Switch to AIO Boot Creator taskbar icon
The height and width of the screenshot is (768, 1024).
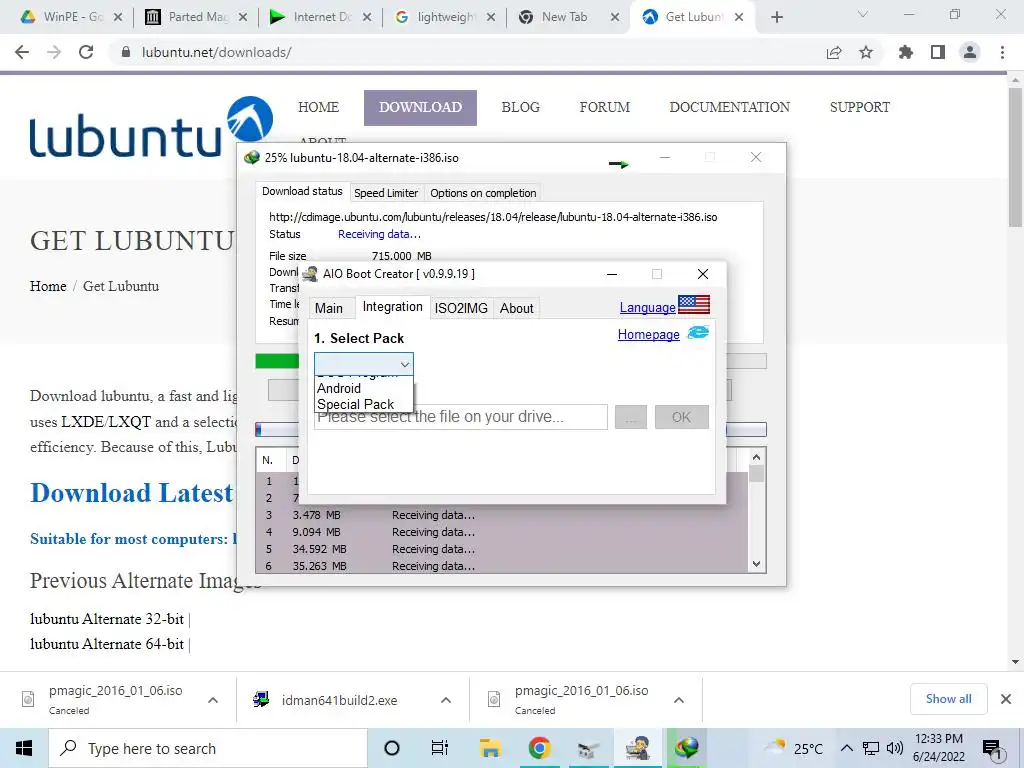pyautogui.click(x=637, y=748)
